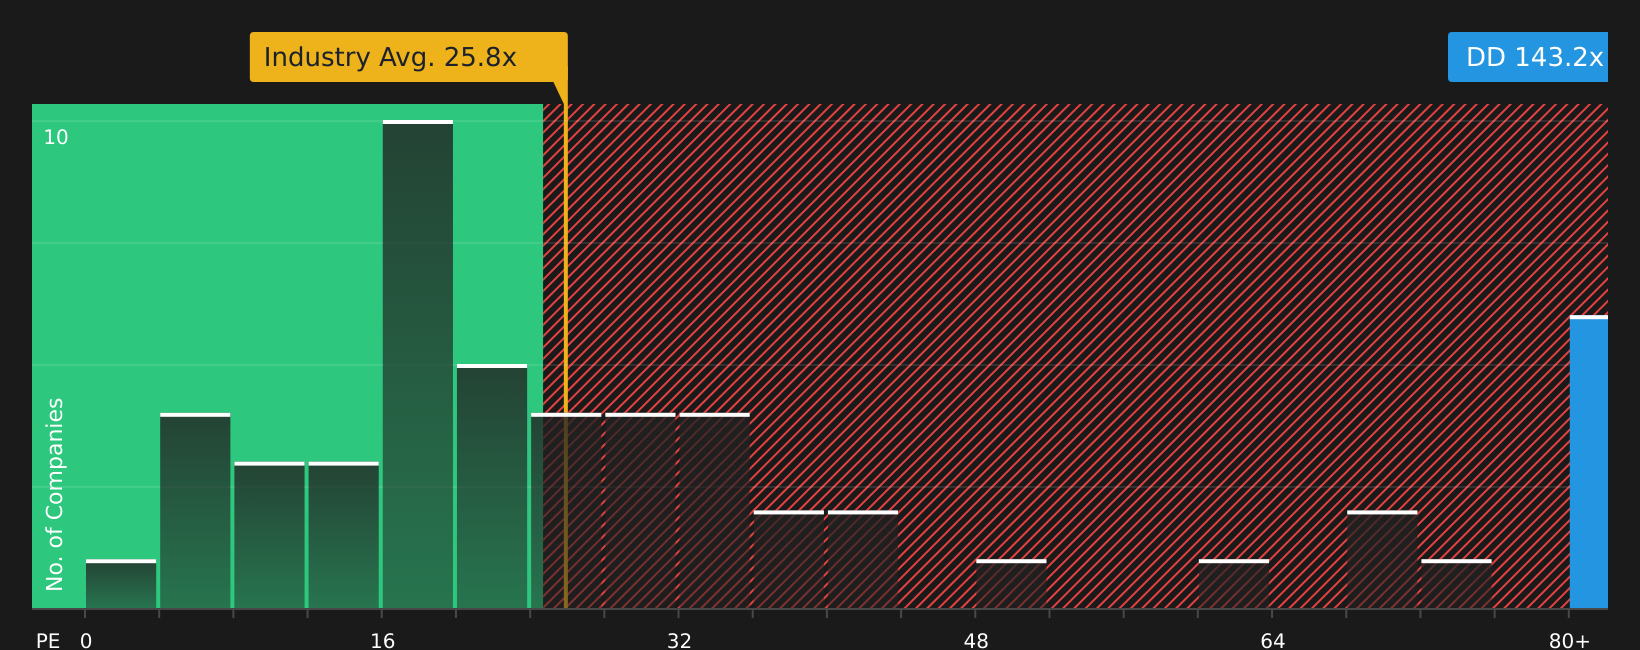Select the tallest bar with 10 companies

(x=418, y=364)
